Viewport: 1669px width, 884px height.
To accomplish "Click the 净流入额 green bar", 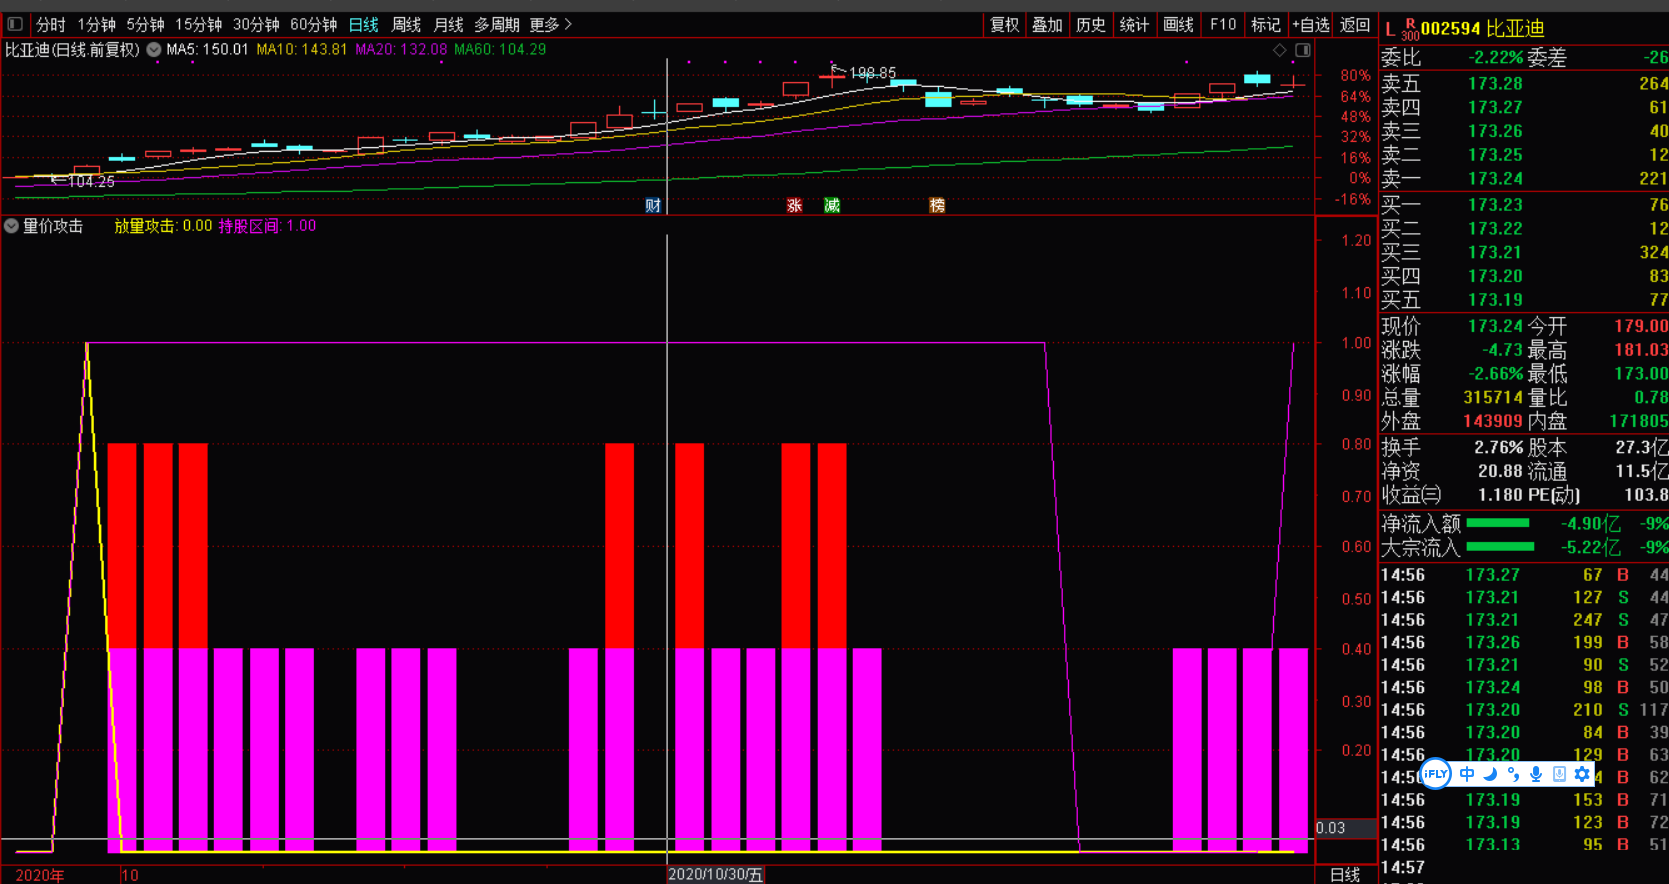I will [x=1498, y=523].
